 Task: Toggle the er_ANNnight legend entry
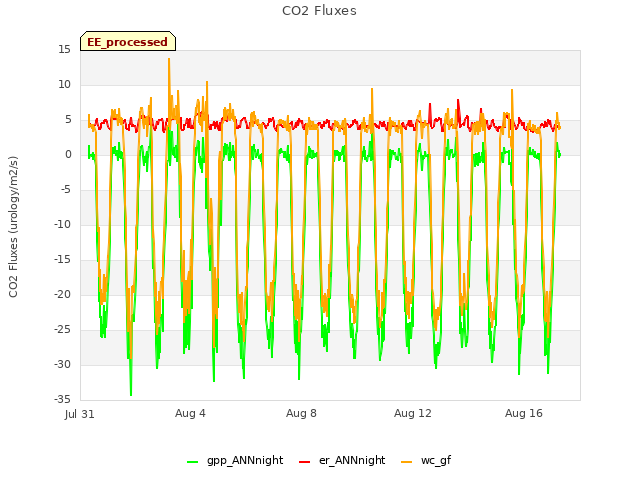[342, 461]
